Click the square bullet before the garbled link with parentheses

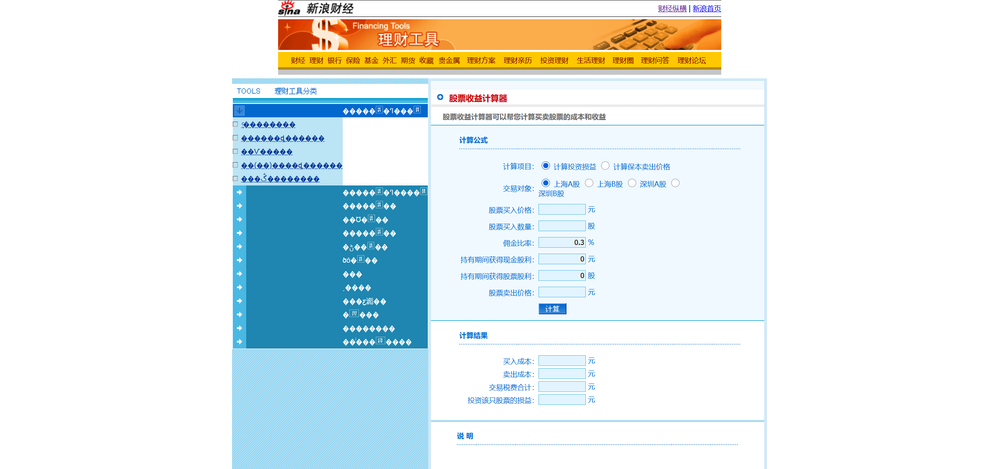236,165
